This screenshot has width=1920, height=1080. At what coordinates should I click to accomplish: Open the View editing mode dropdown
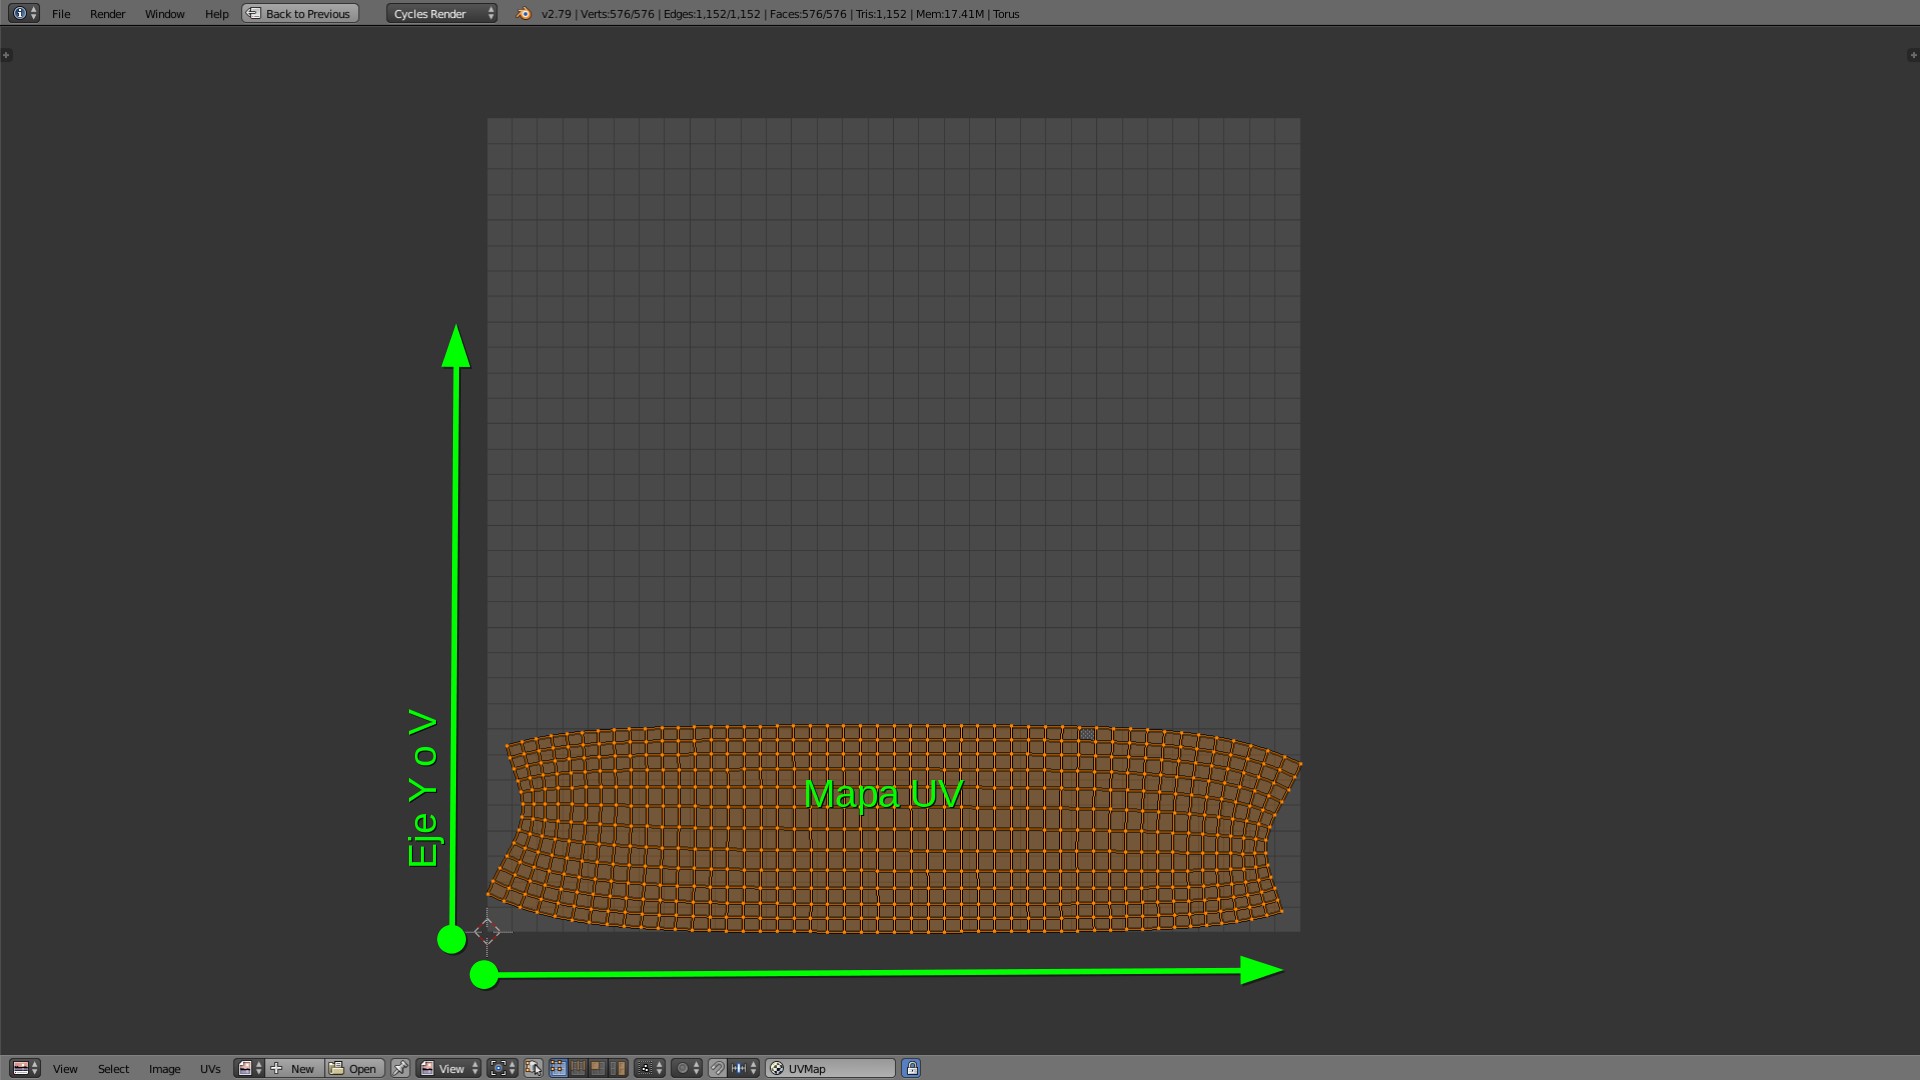449,1068
